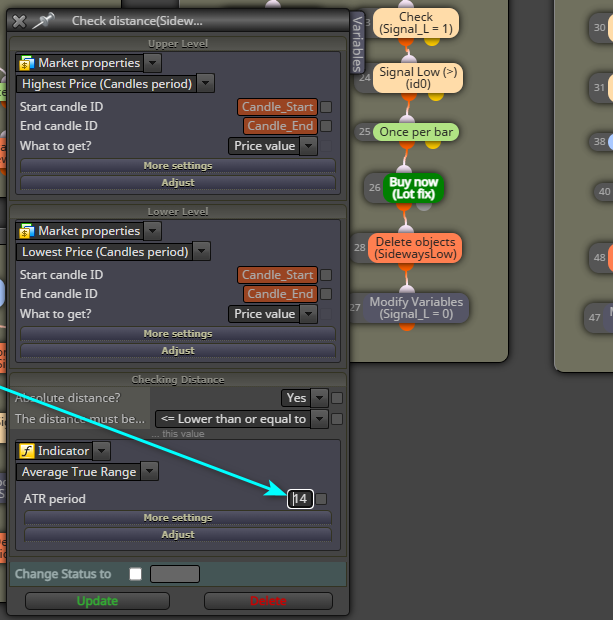
Task: Tick the distance must be checkbox
Action: [337, 419]
